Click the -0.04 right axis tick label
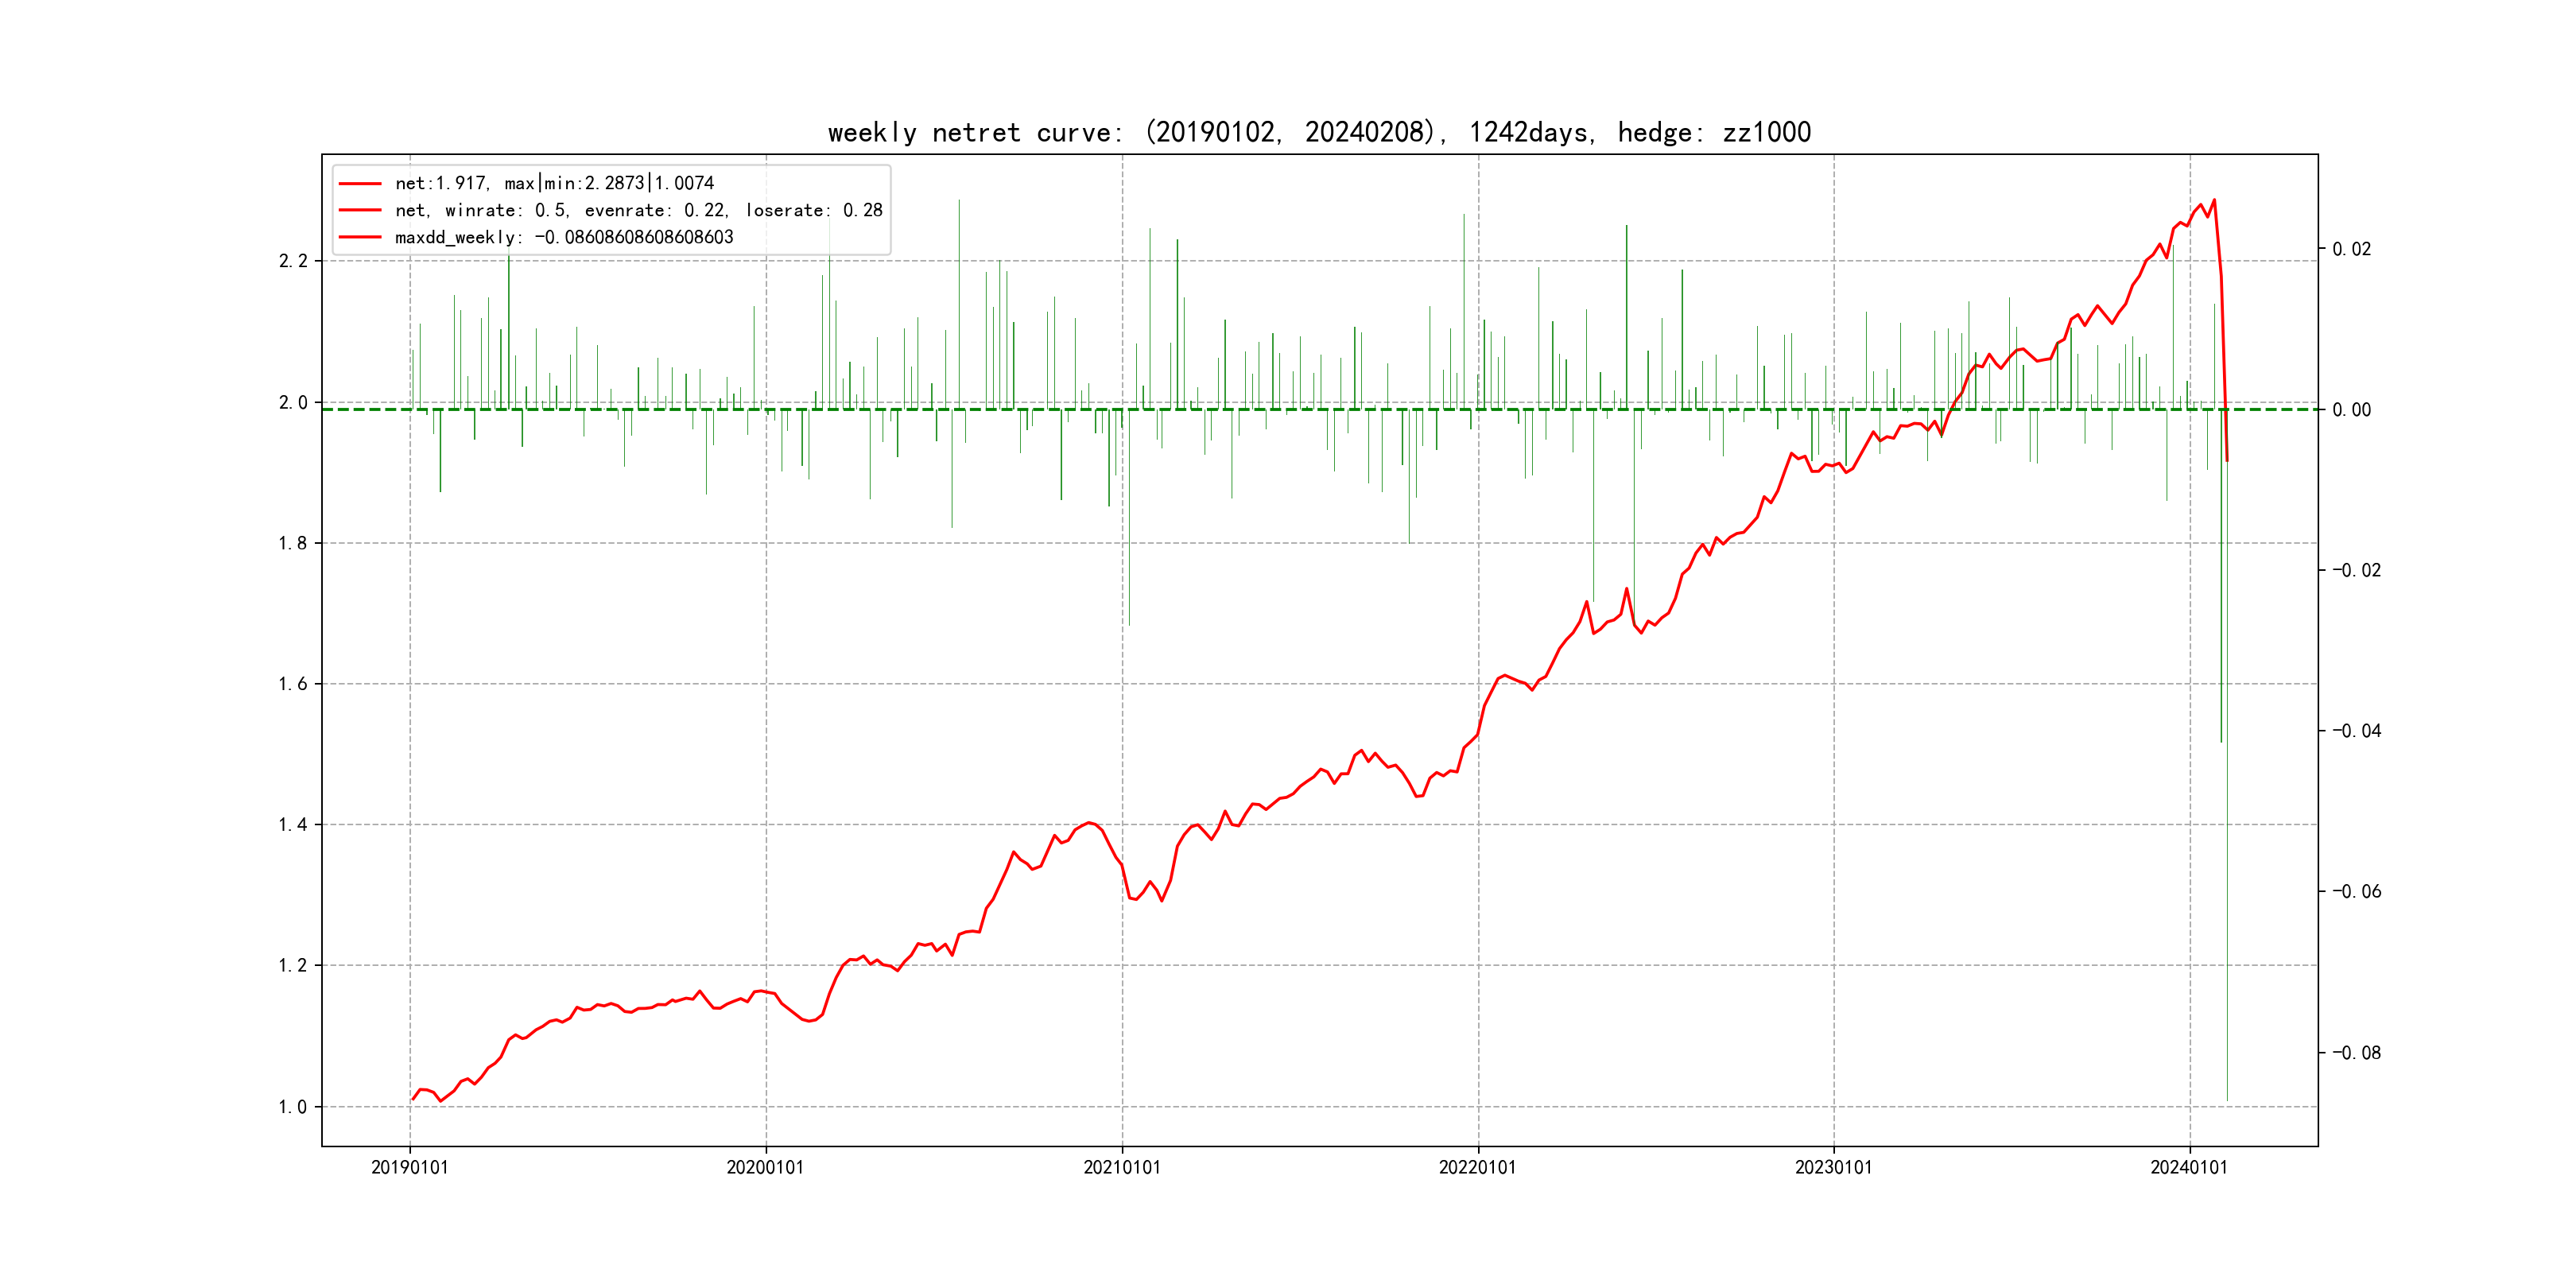Screen dimensions: 2576x1288 click(x=2356, y=731)
